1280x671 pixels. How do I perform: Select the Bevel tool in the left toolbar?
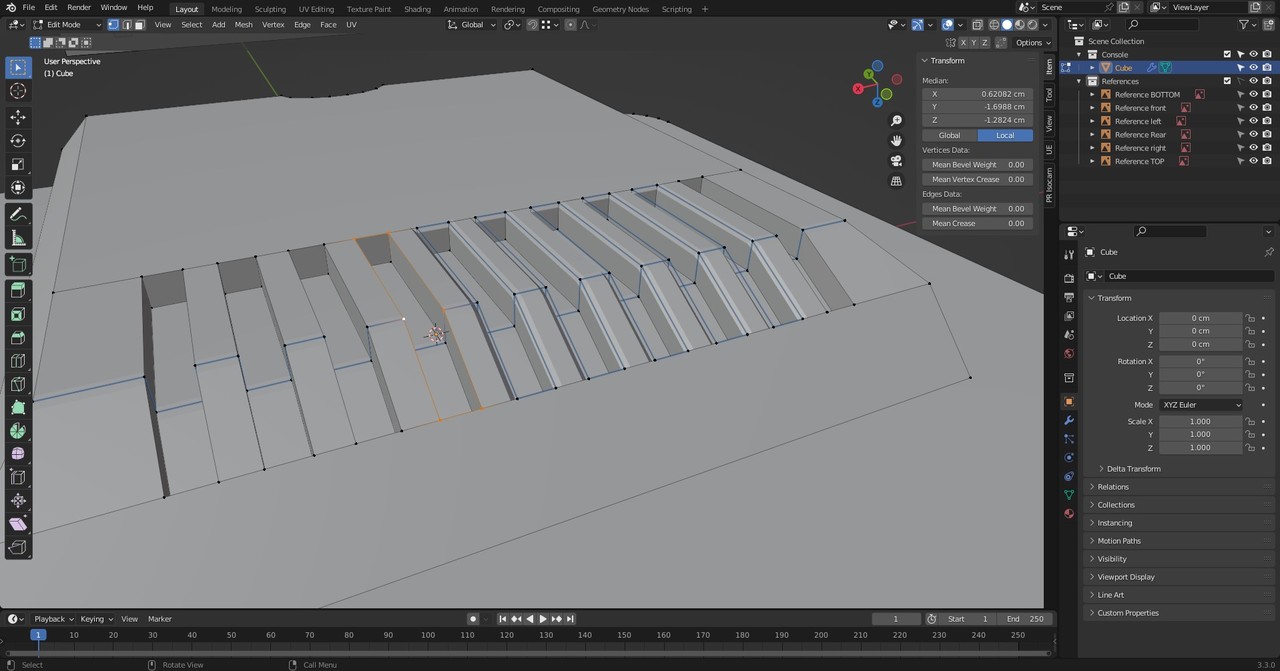[17, 337]
